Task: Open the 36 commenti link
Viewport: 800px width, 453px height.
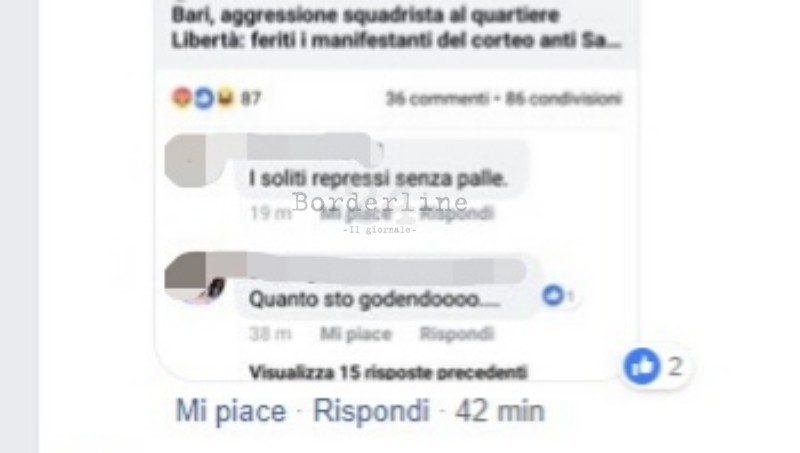Action: (x=437, y=98)
